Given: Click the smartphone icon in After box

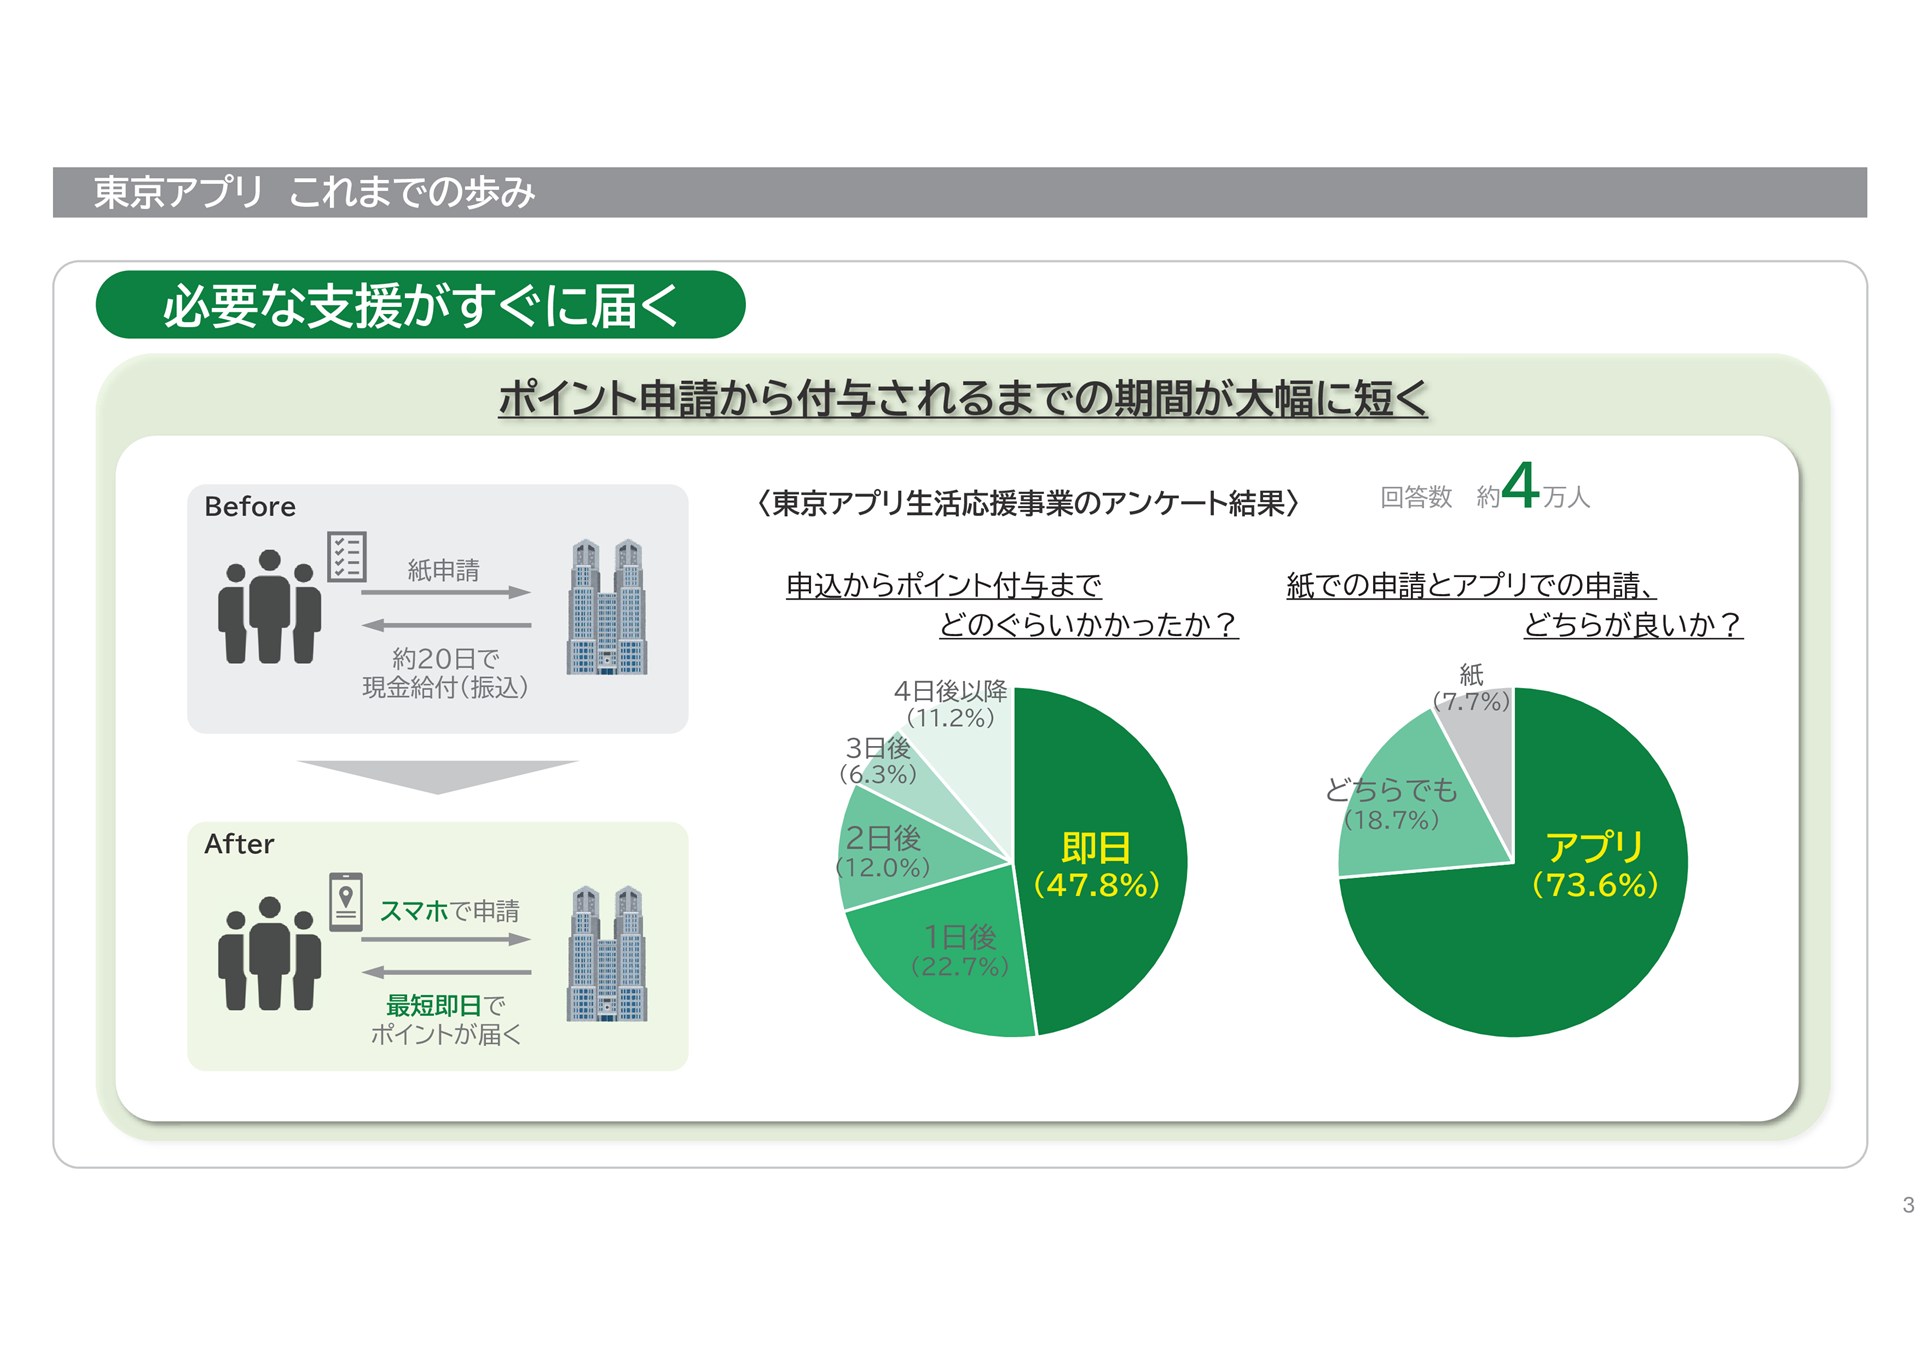Looking at the screenshot, I should click(x=346, y=902).
